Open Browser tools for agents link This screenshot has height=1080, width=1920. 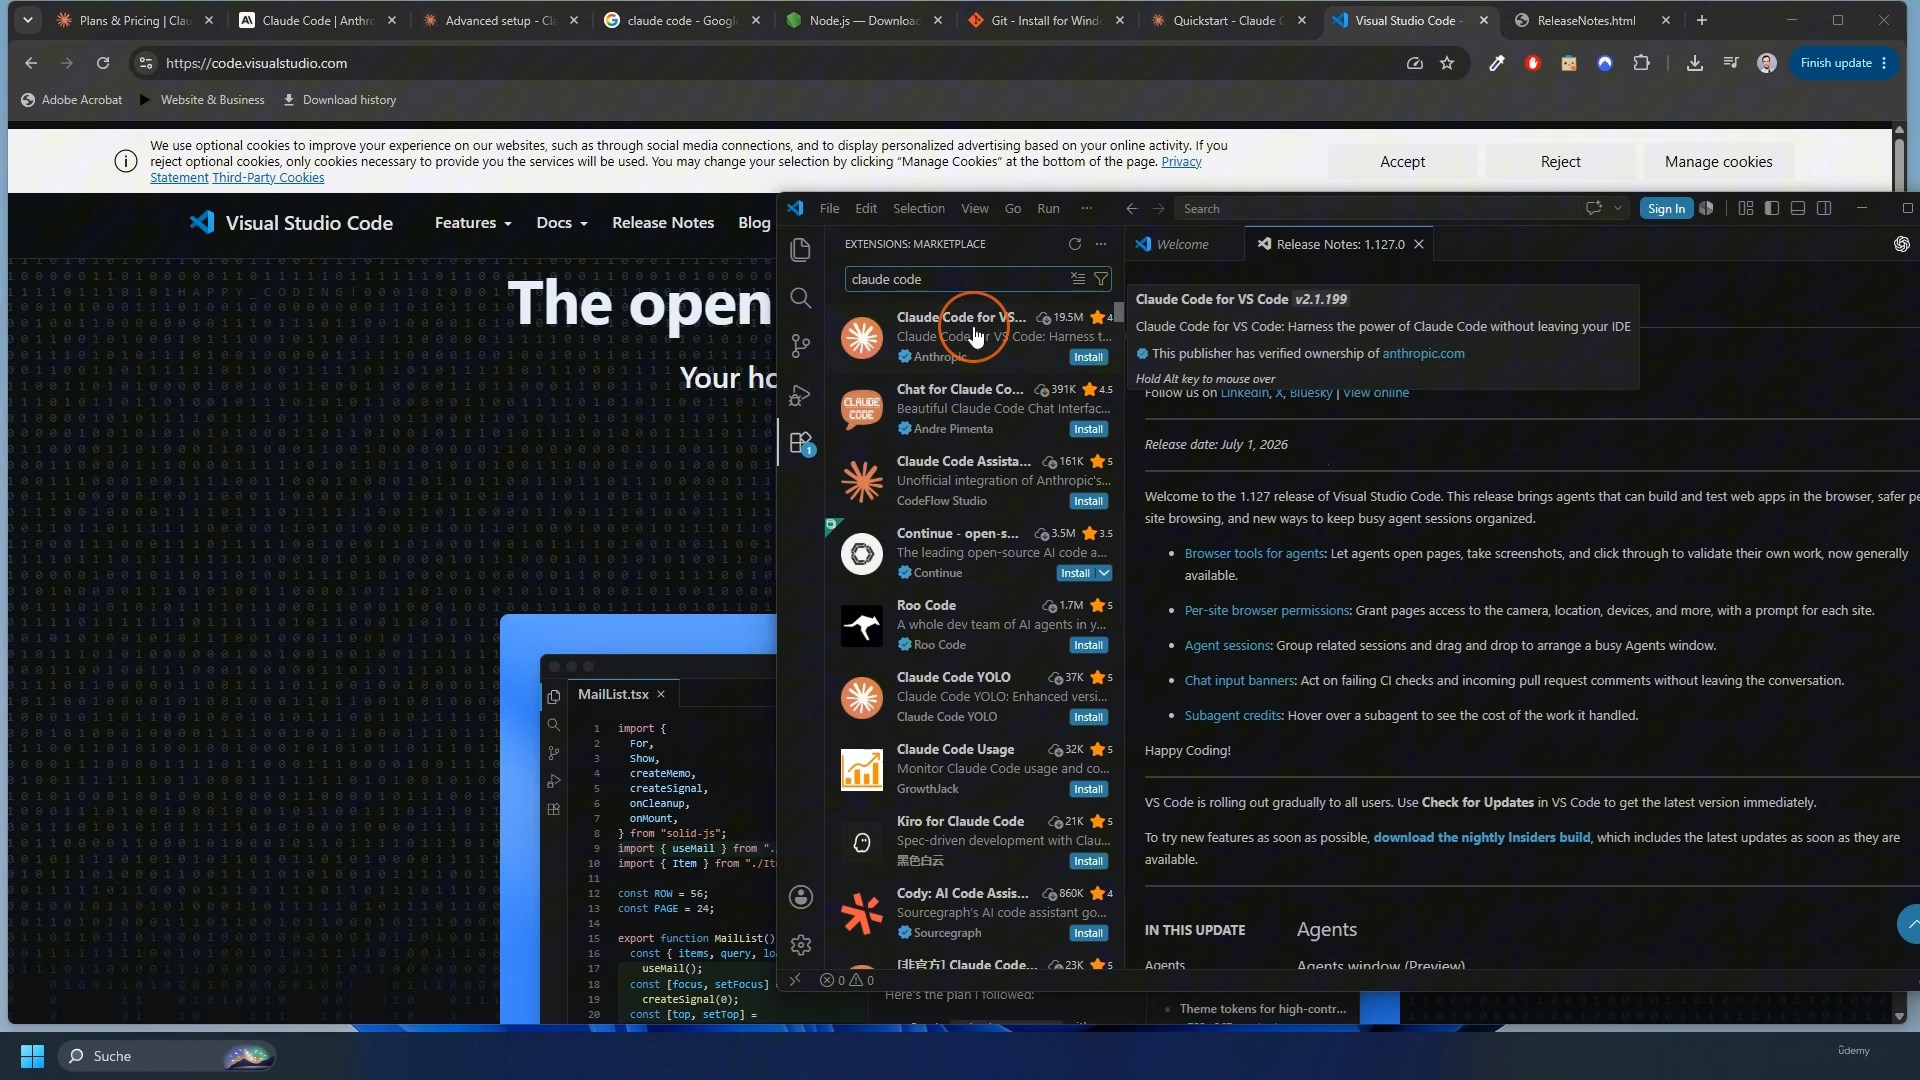[x=1254, y=554]
